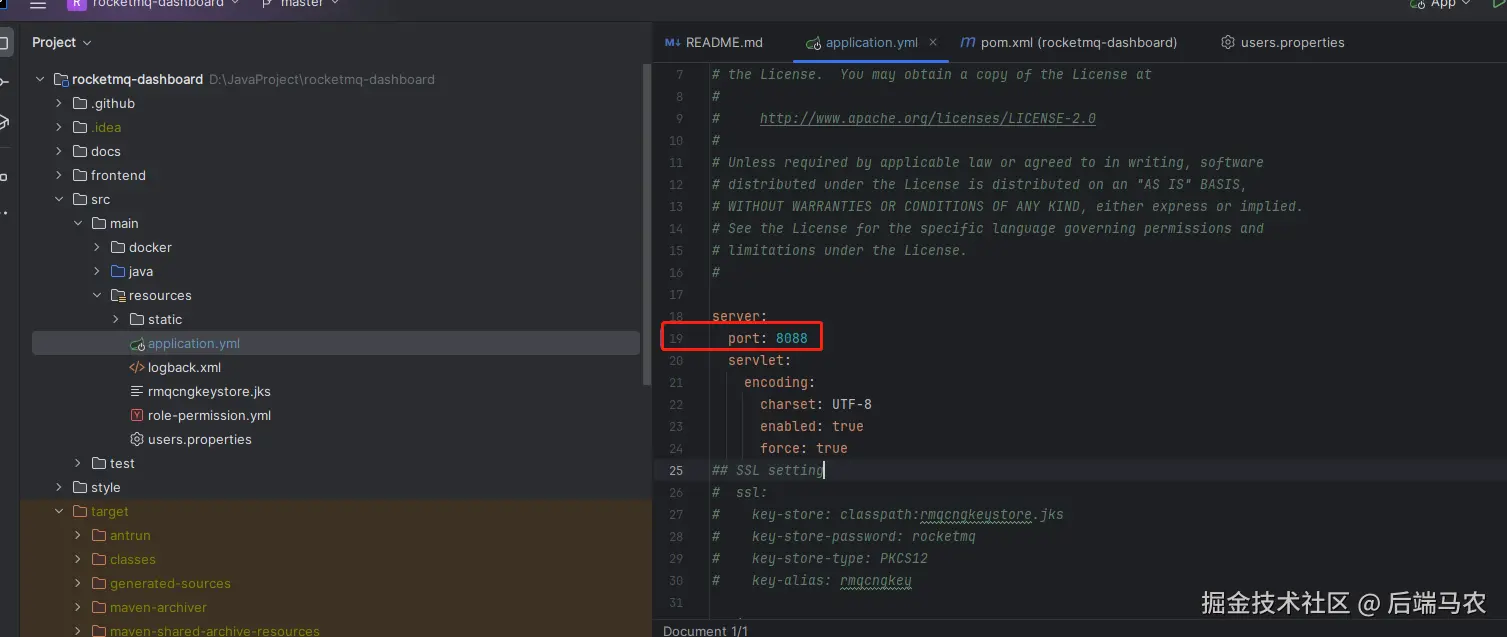Viewport: 1507px width, 637px height.
Task: Expand the java folder
Action: pos(97,272)
